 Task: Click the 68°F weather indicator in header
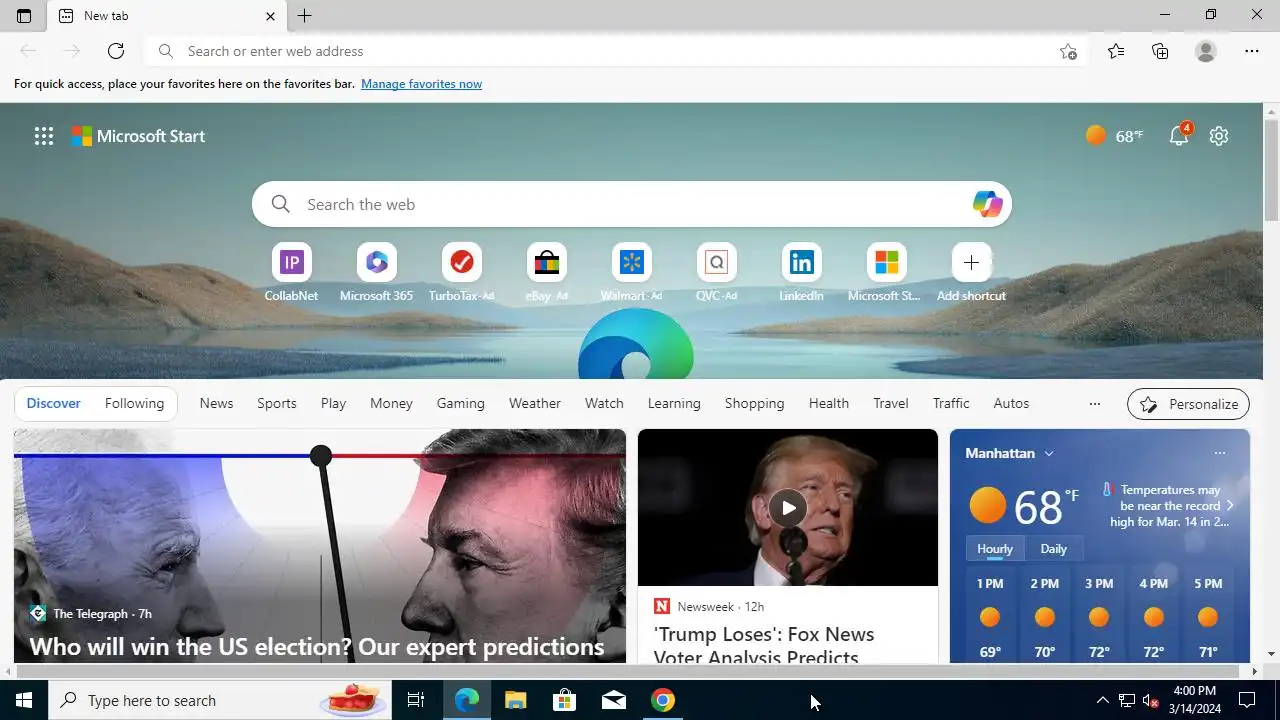pyautogui.click(x=1114, y=136)
